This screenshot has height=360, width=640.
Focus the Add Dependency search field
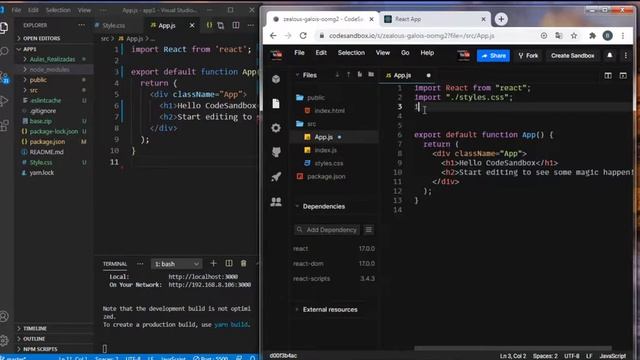(327, 230)
